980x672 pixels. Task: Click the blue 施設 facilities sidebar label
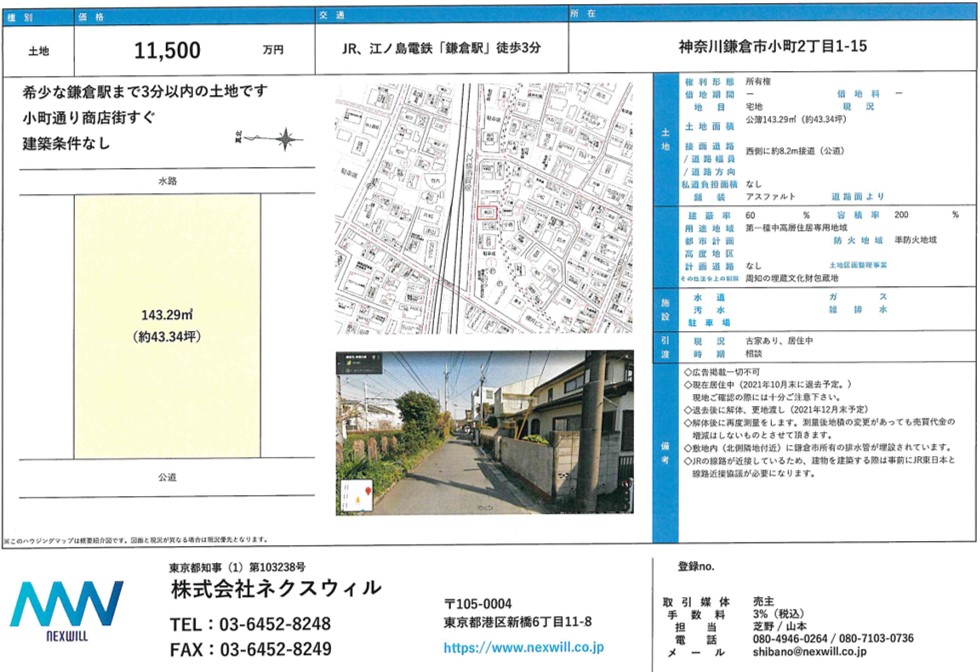(667, 308)
